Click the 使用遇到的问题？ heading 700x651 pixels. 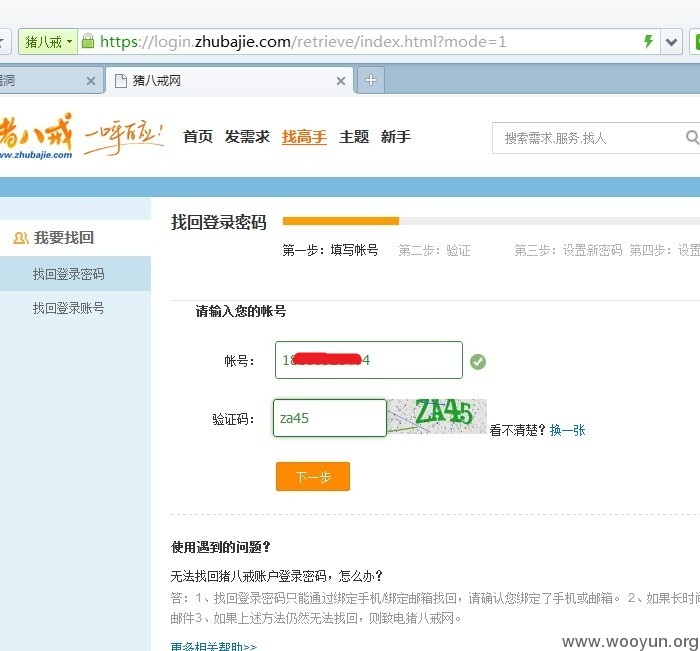[221, 547]
